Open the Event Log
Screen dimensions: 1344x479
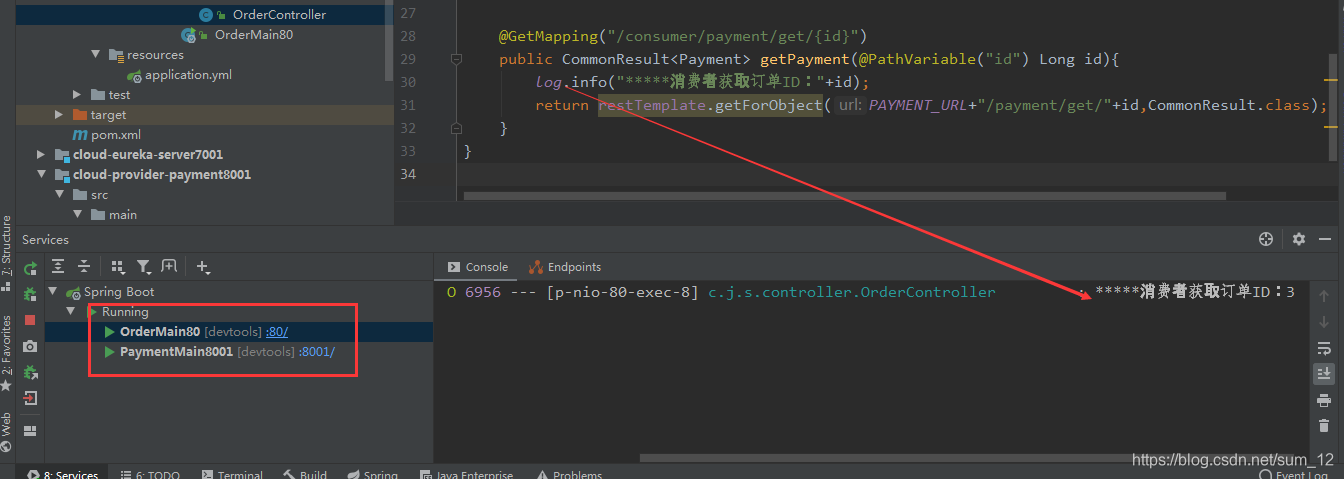[1296, 475]
